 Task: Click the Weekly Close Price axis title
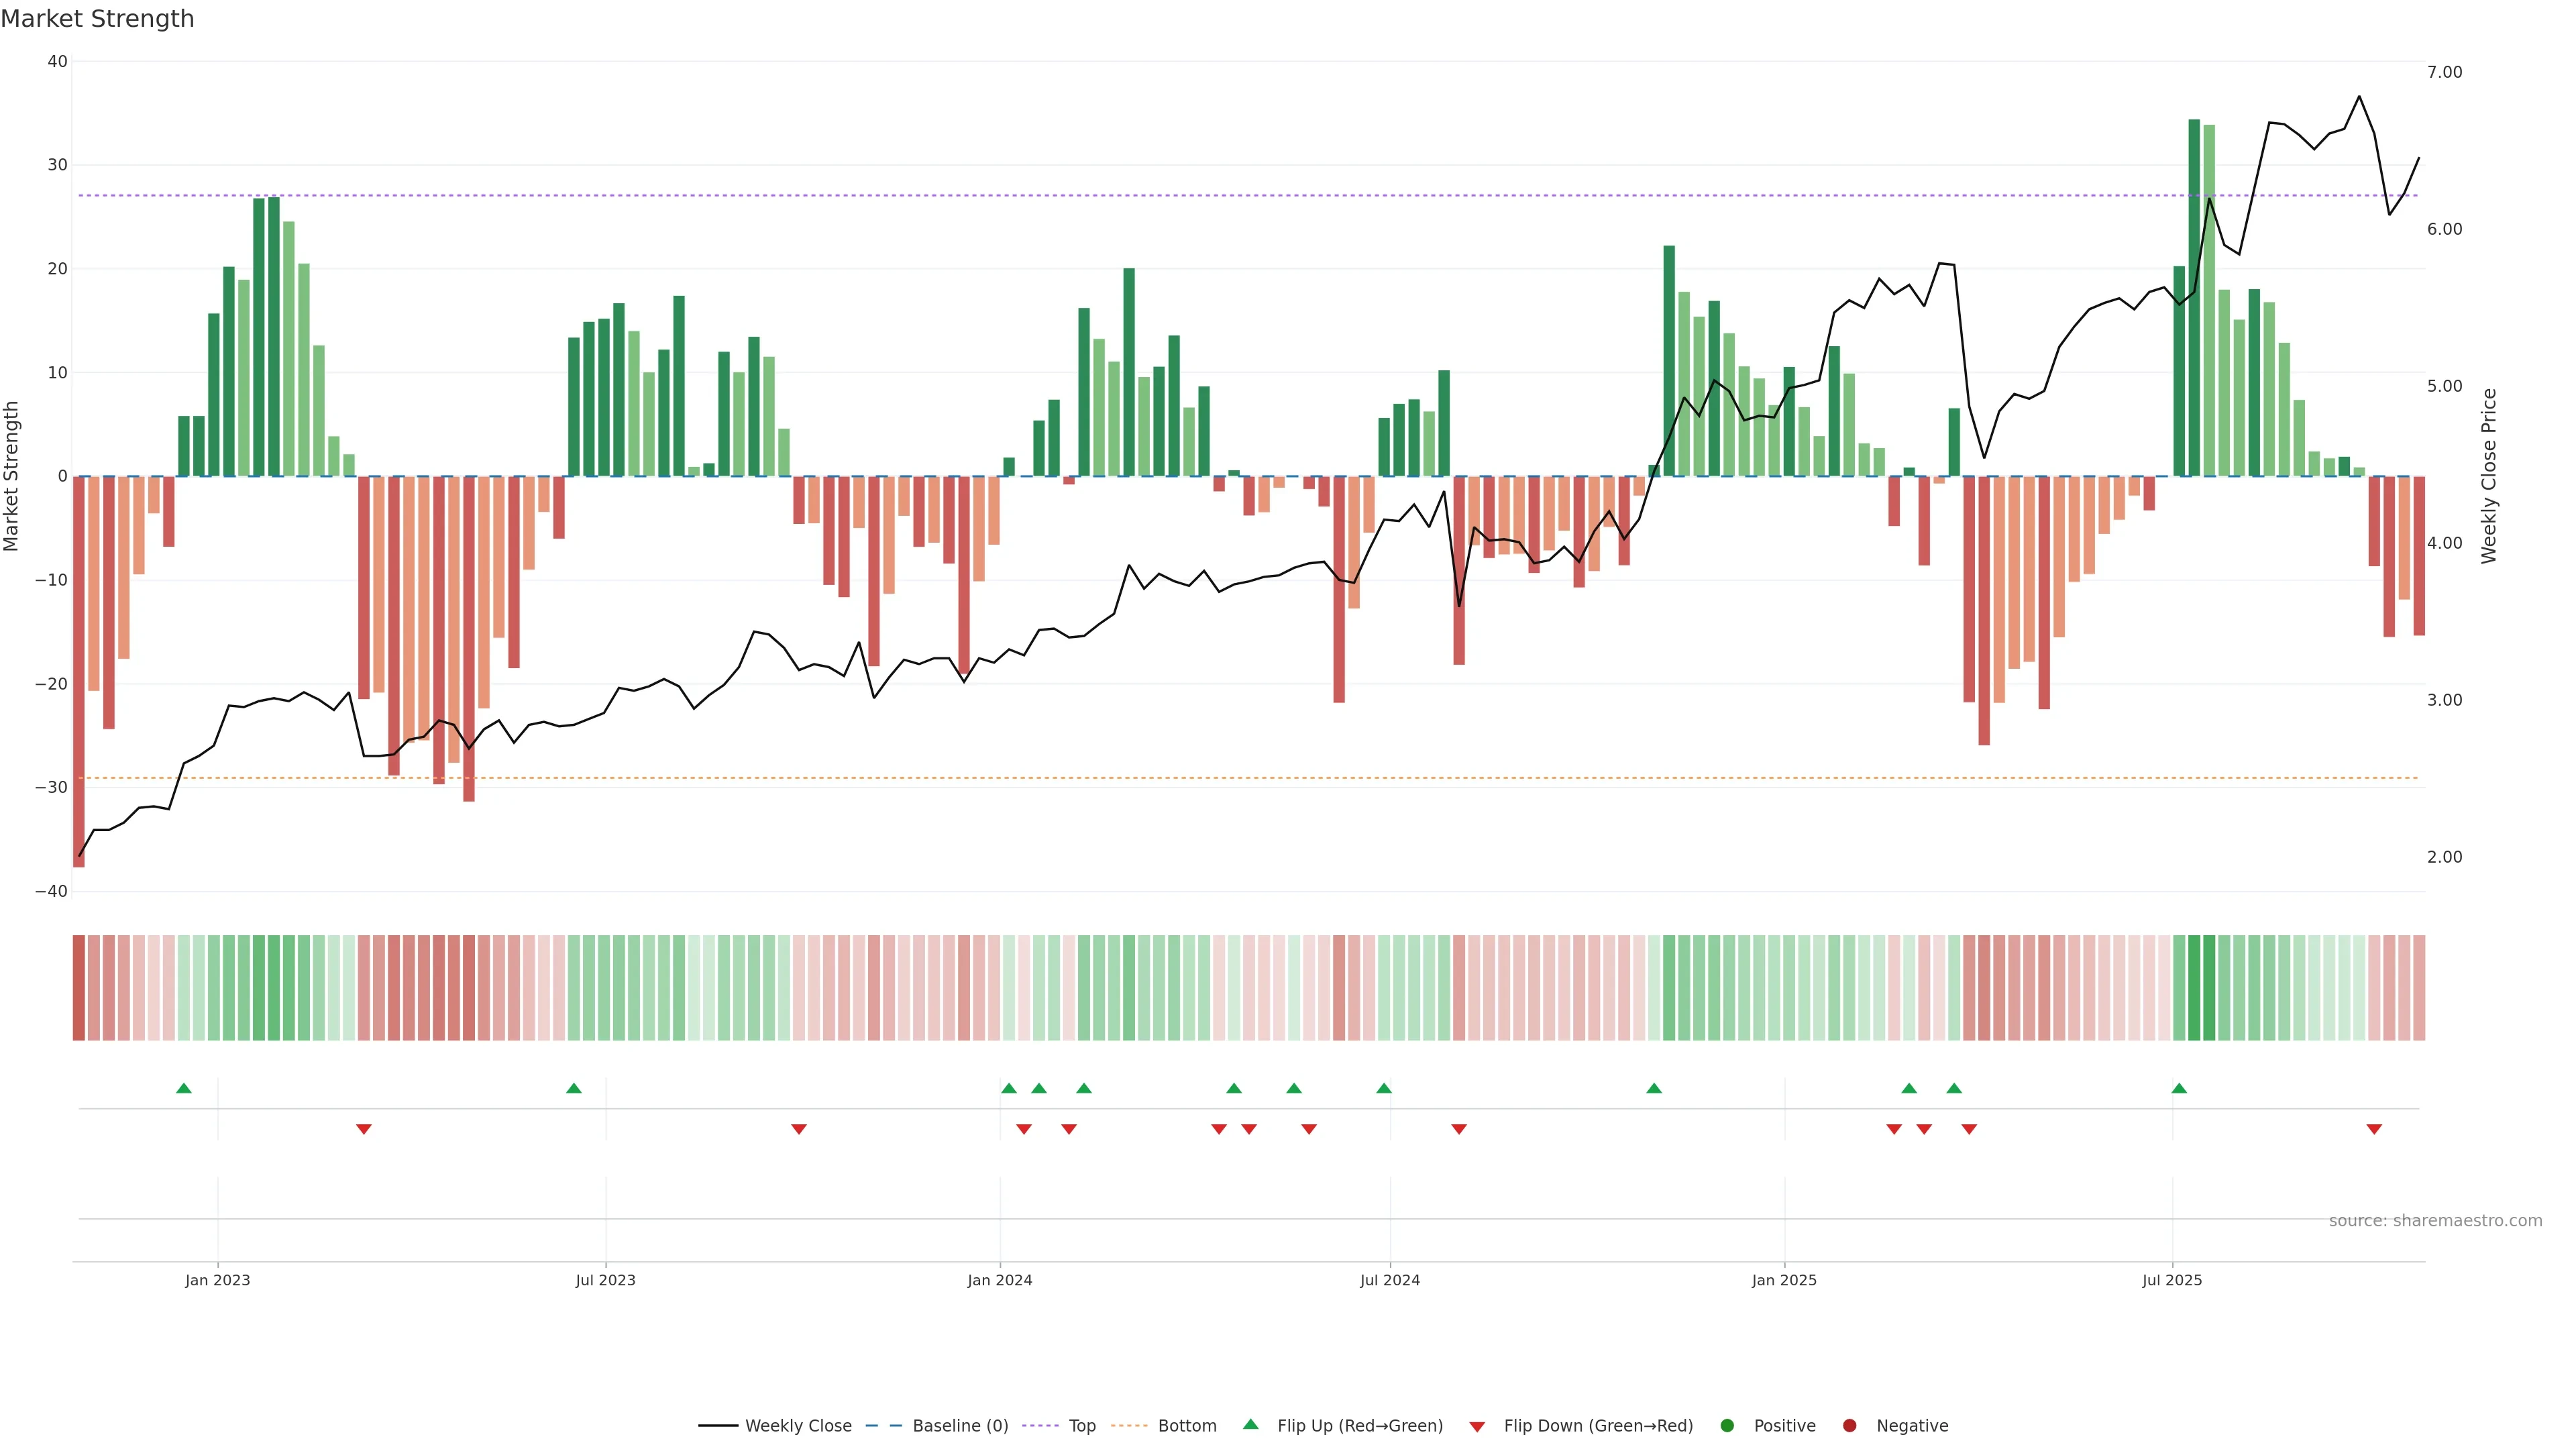point(2489,476)
